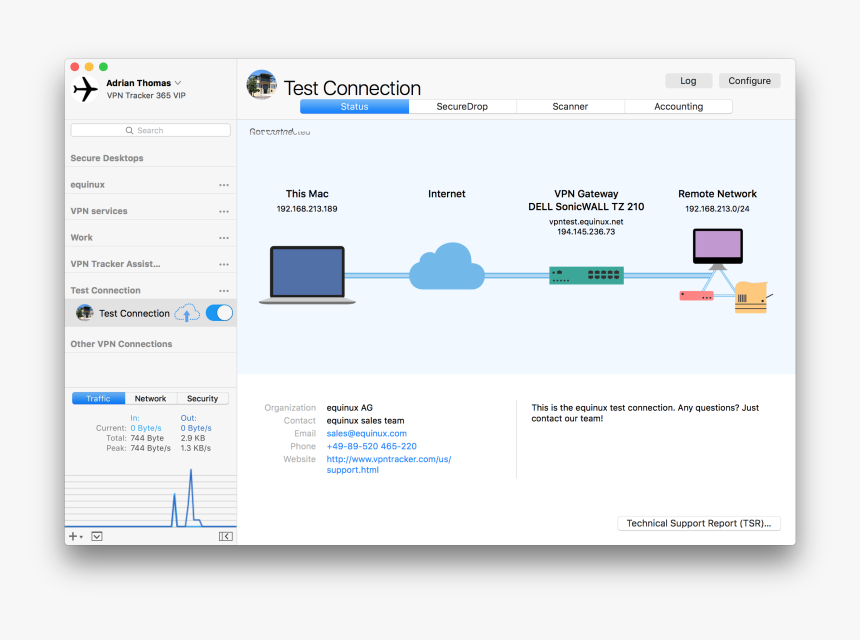Open the Accounting tab
The image size is (860, 640).
tap(678, 106)
